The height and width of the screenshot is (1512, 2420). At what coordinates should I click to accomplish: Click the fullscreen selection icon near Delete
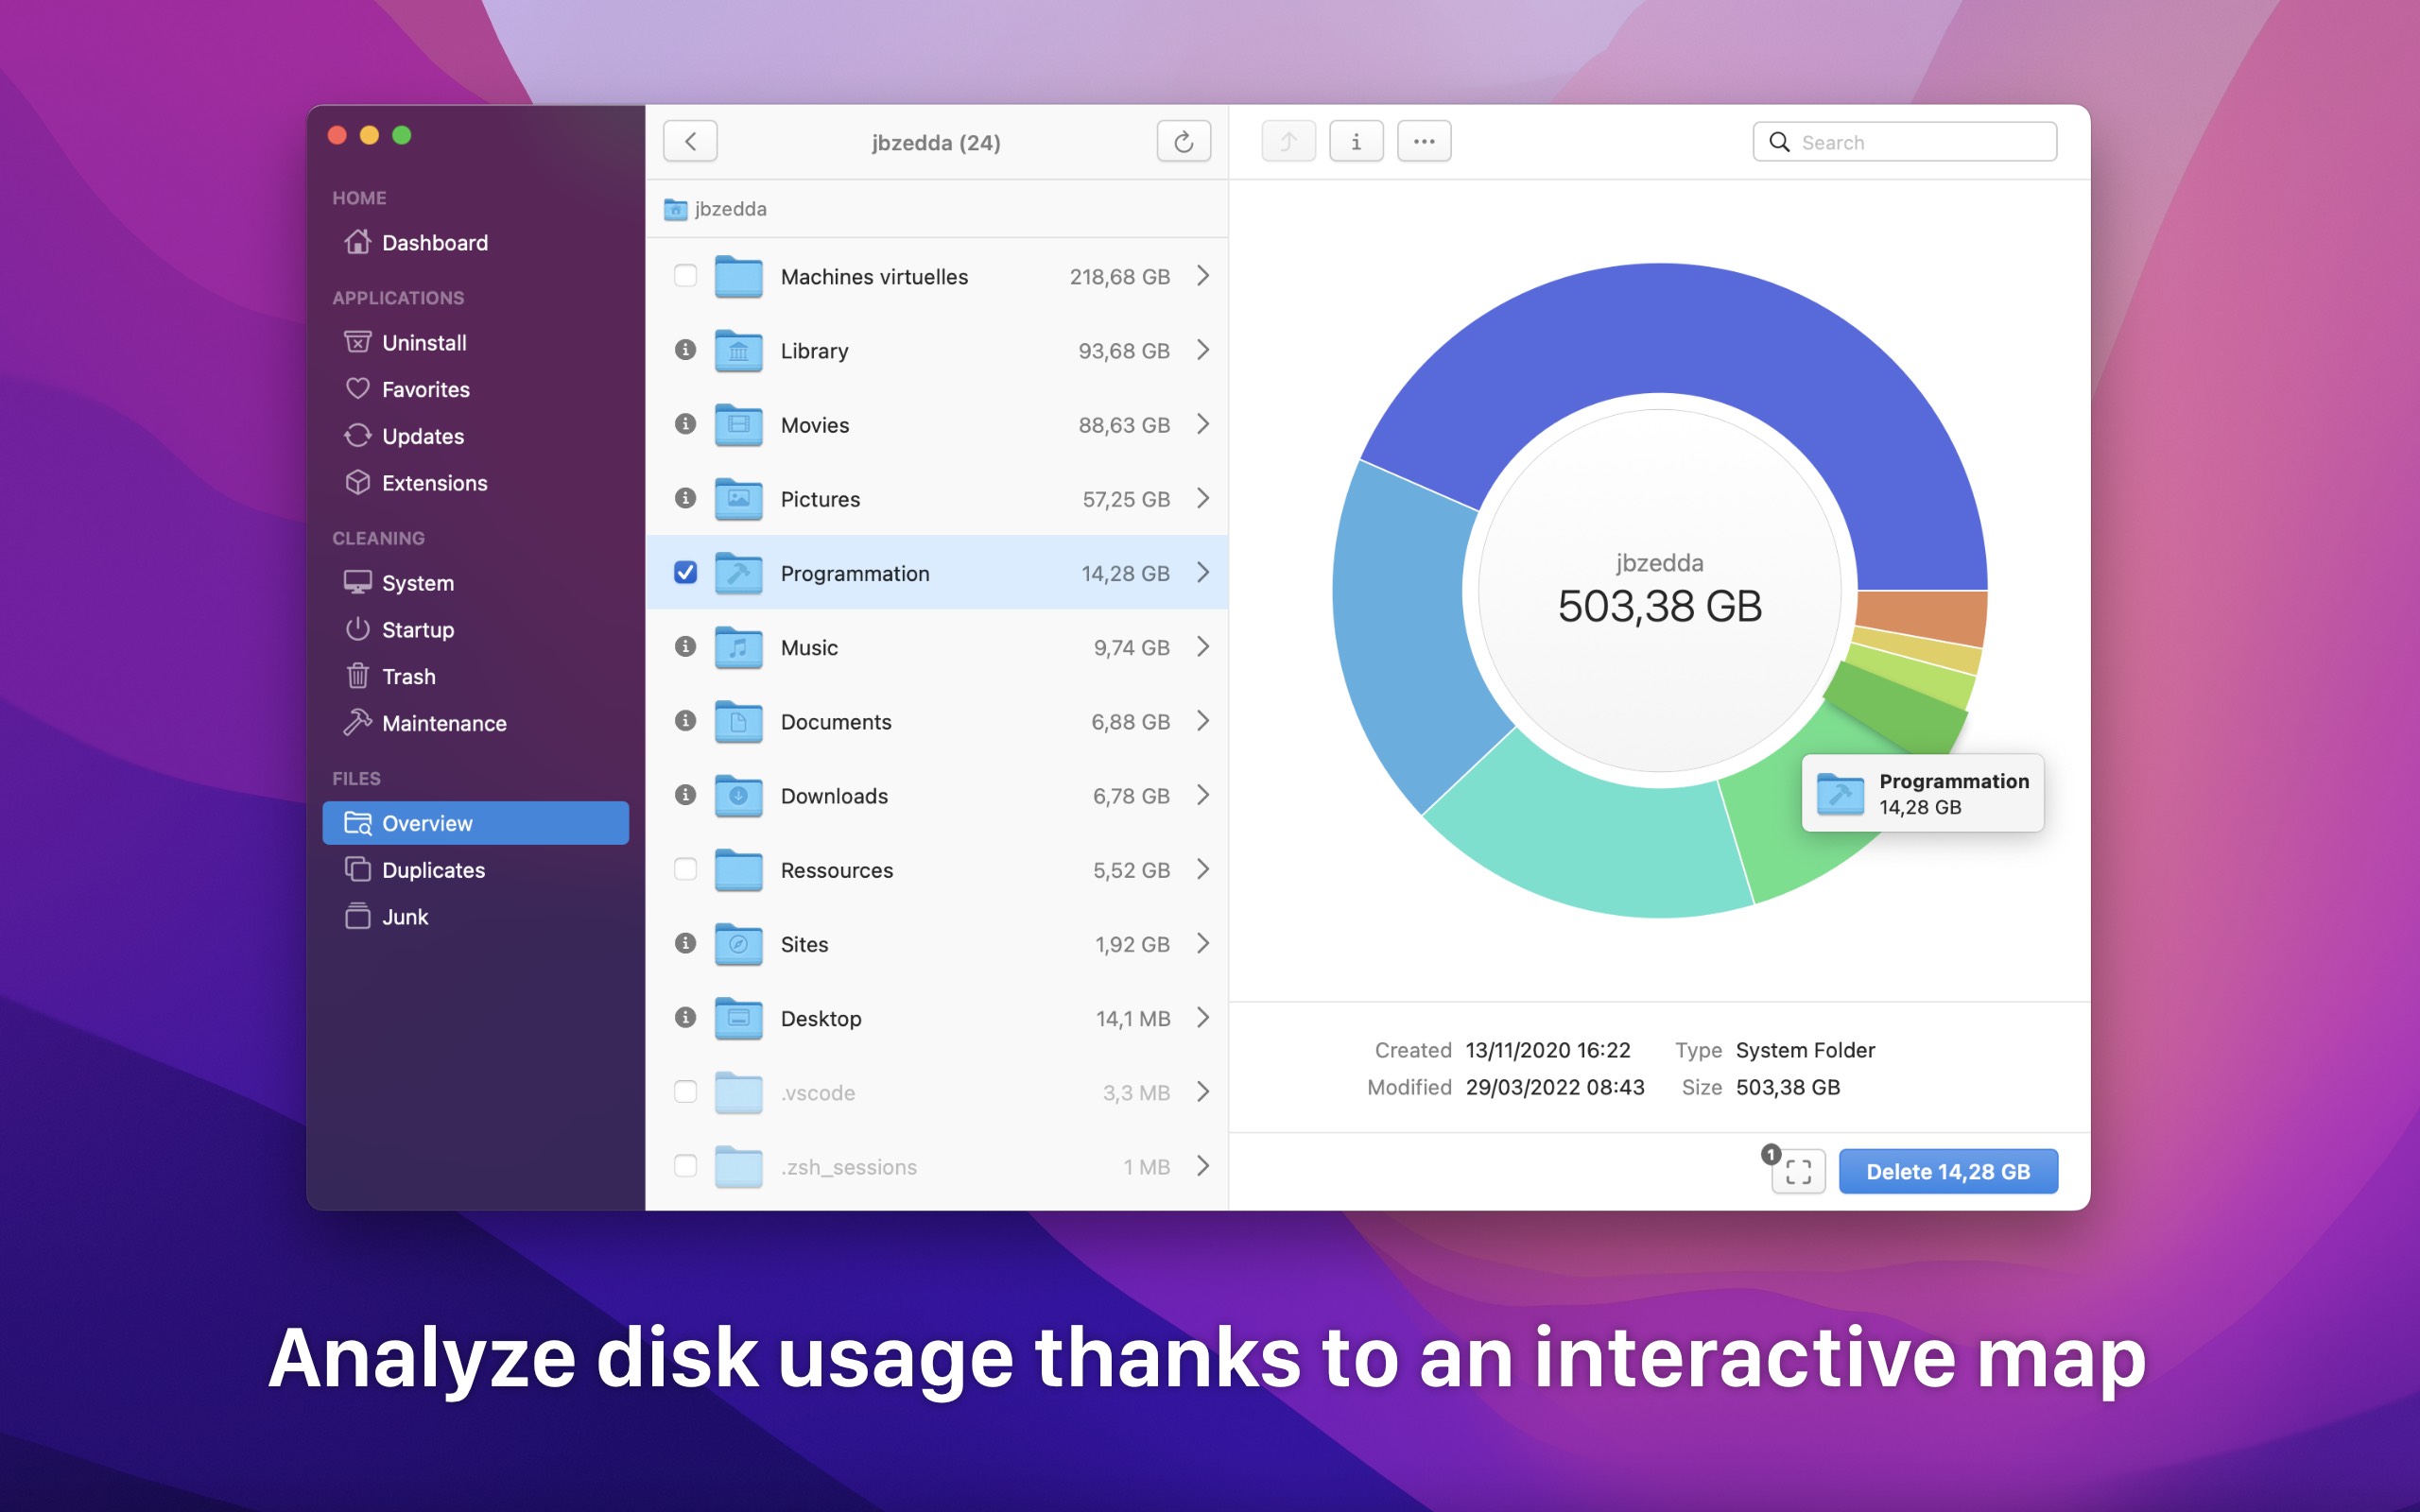pos(1798,1171)
